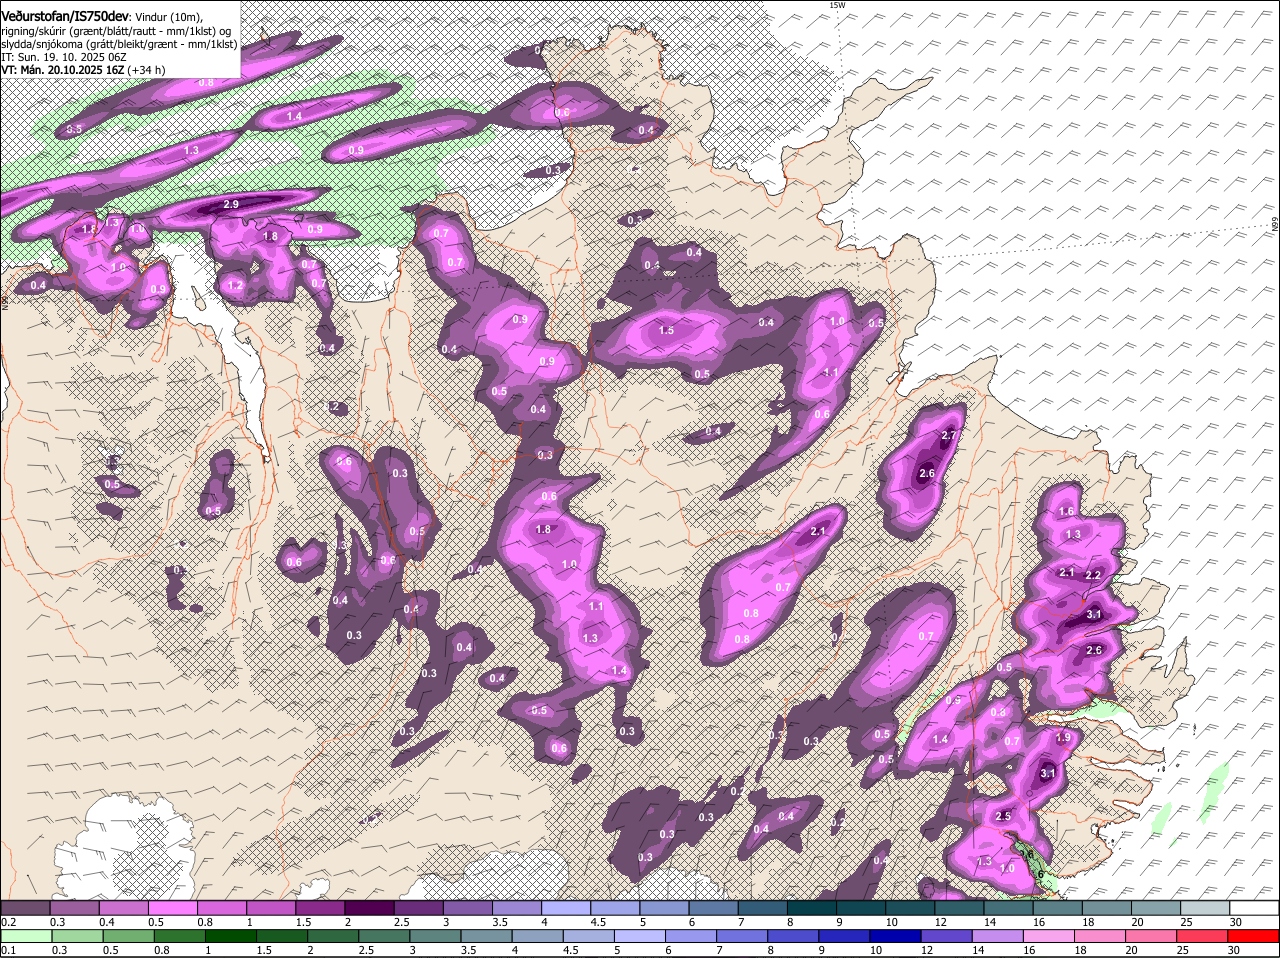Pick the darkest purple swatch in snow scale

pyautogui.click(x=369, y=907)
